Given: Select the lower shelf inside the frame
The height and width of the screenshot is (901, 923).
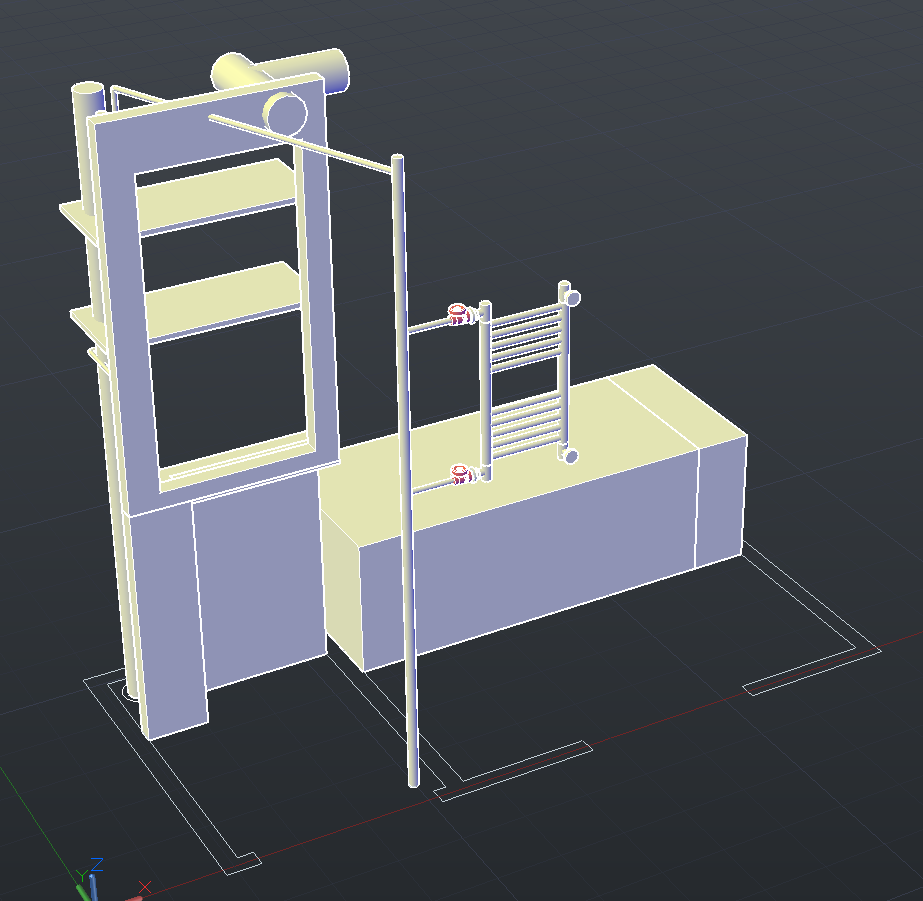Looking at the screenshot, I should [224, 300].
